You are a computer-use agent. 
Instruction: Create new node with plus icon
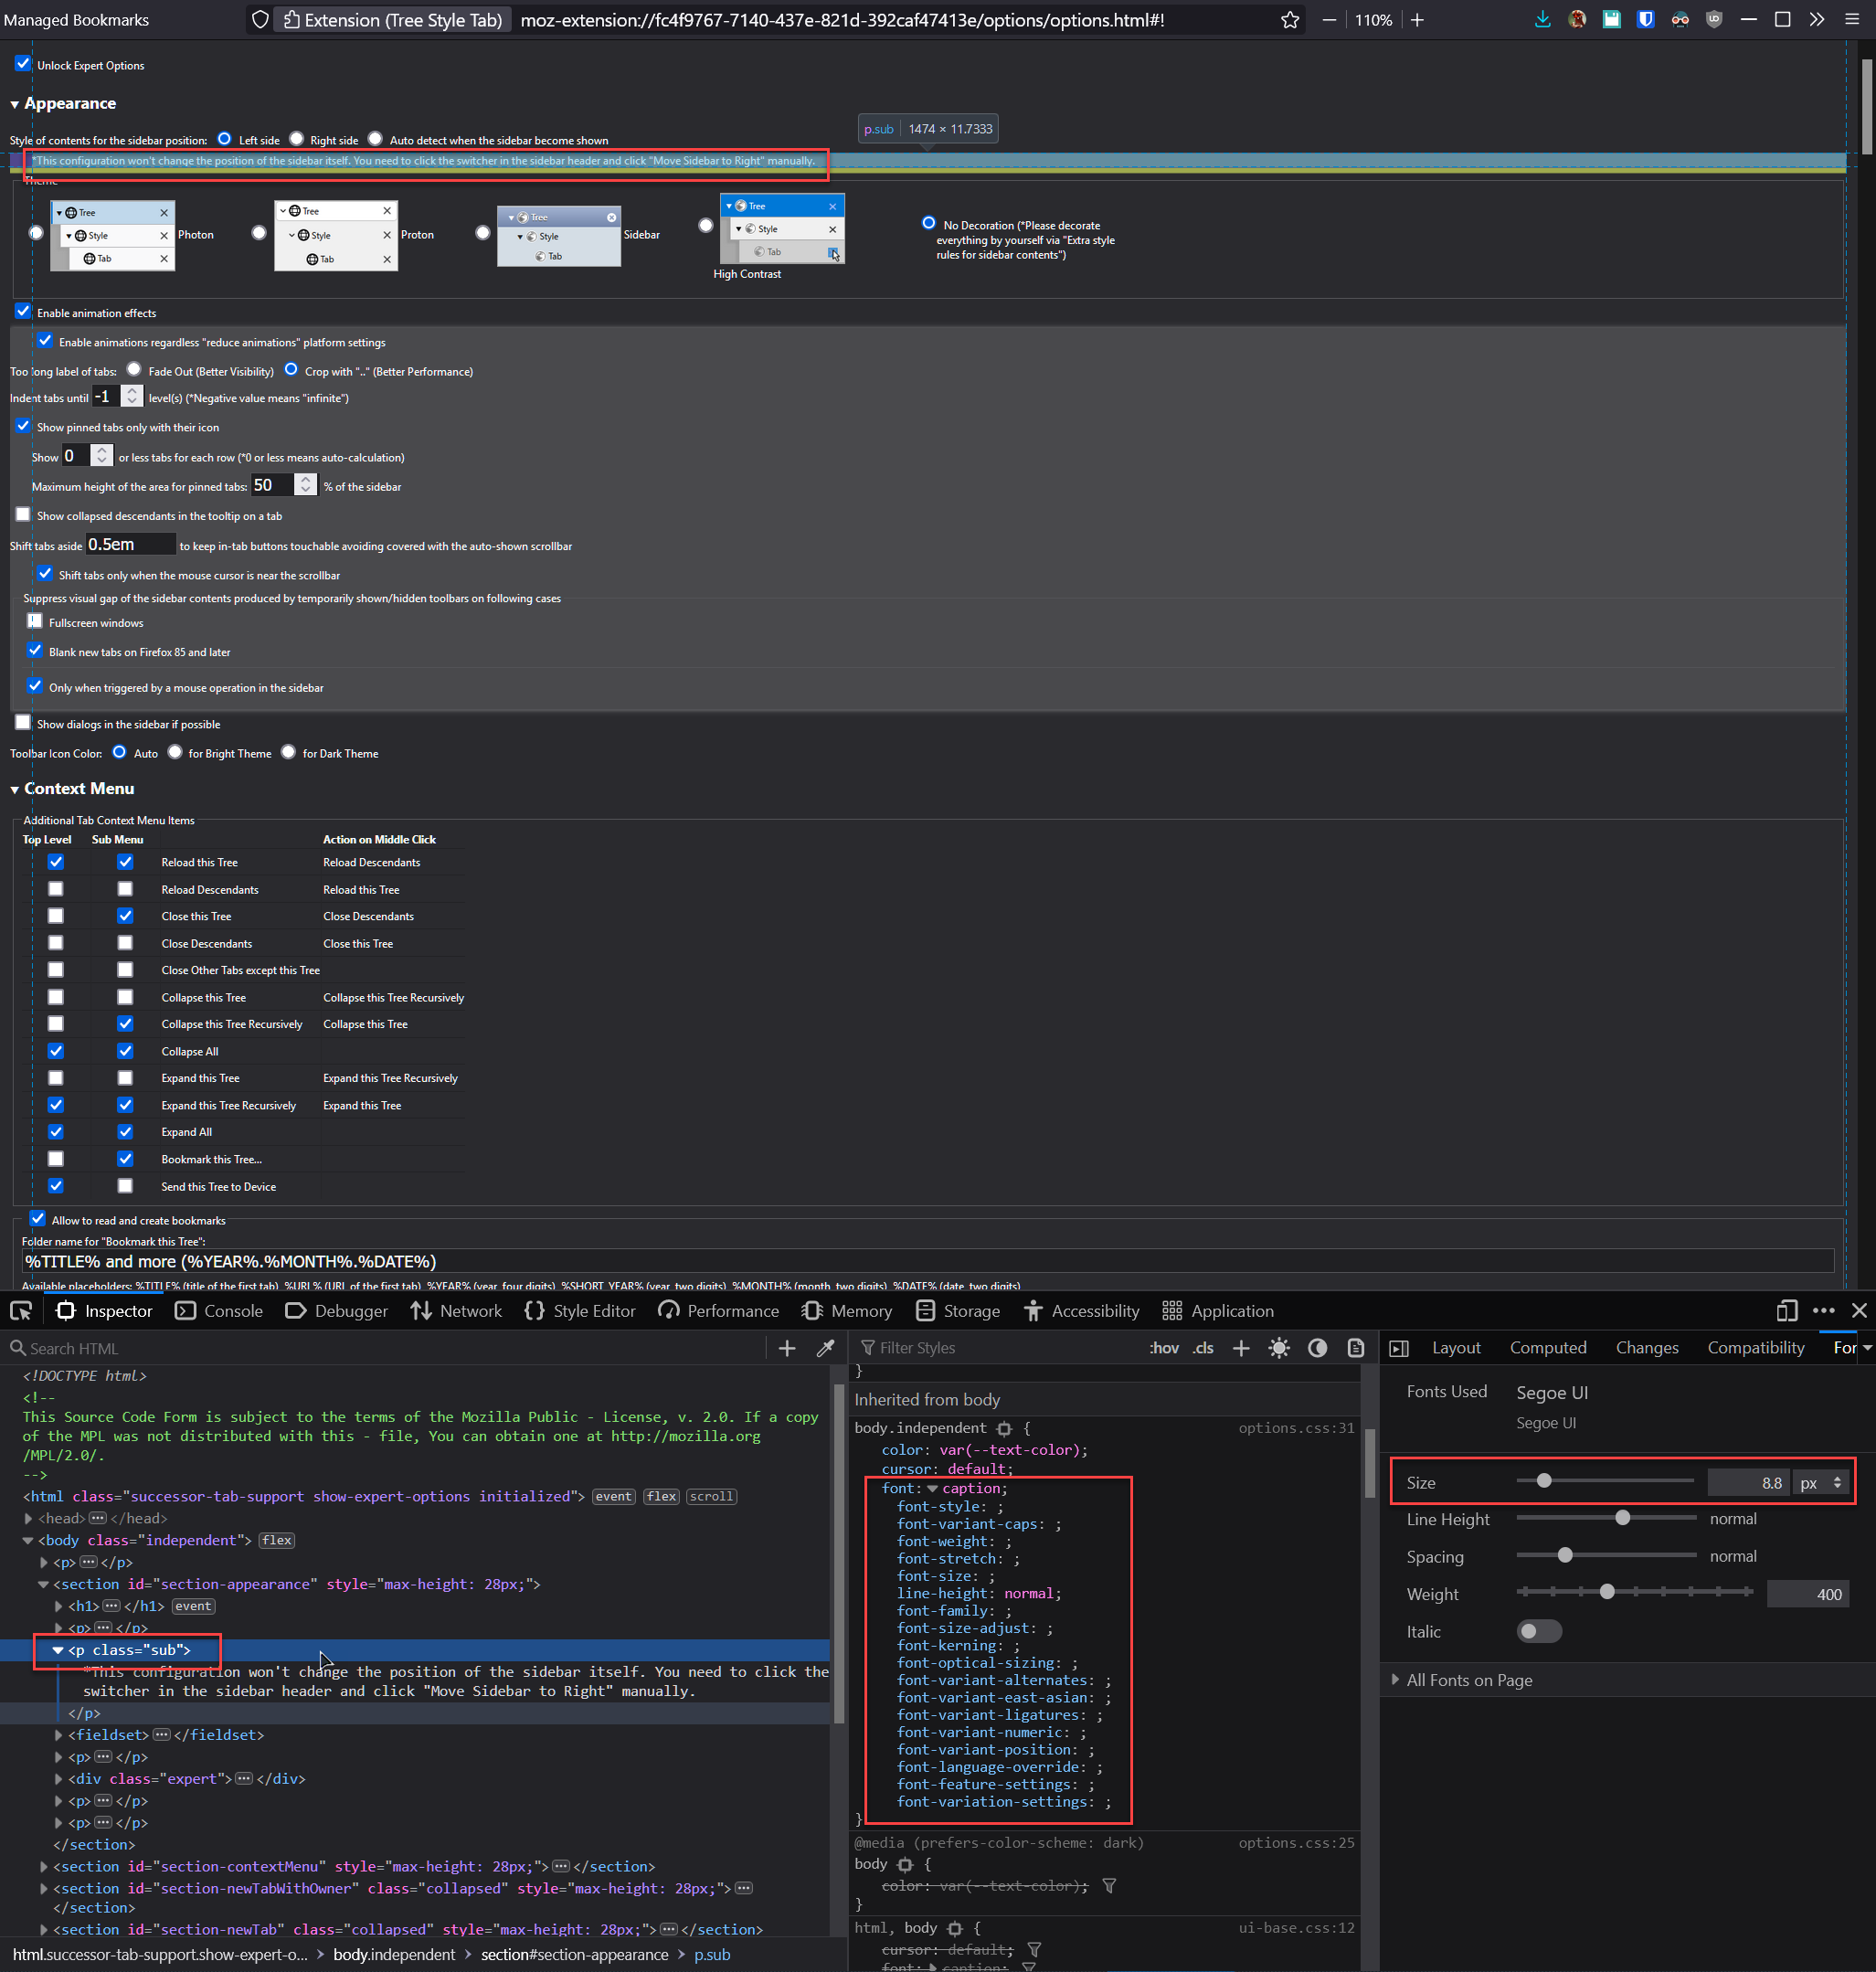pyautogui.click(x=787, y=1348)
